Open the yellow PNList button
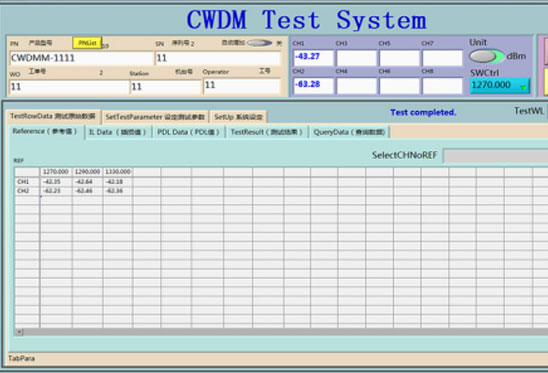The image size is (548, 373). [87, 43]
